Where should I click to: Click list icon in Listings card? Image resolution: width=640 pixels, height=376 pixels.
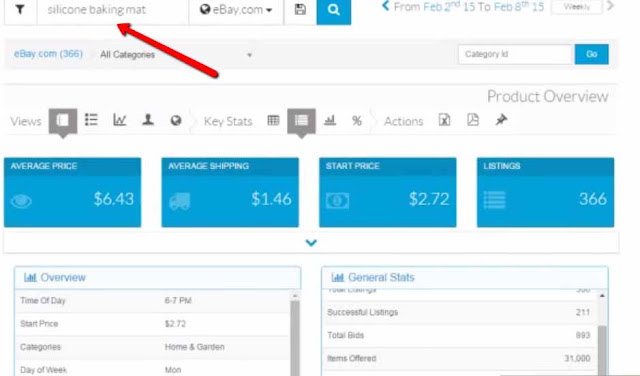click(x=495, y=200)
